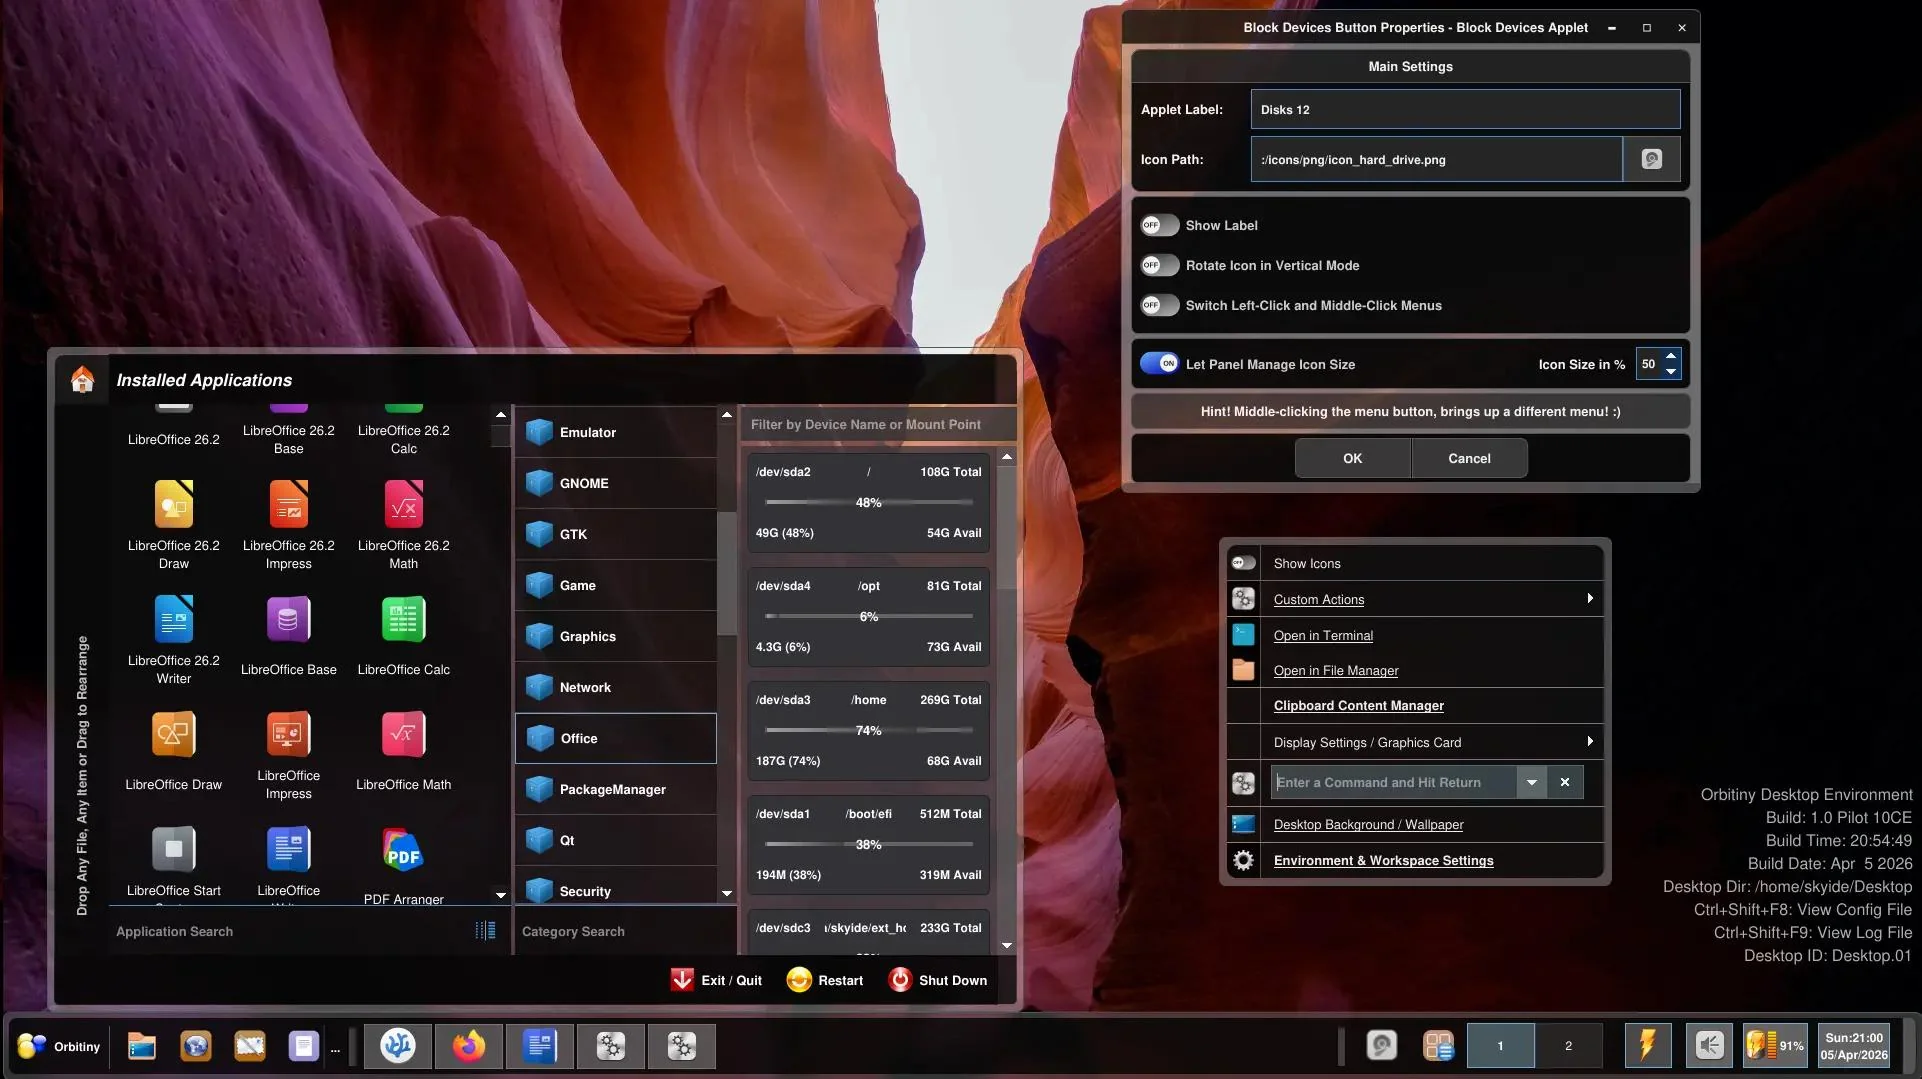Open the command history dropdown arrow
Viewport: 1922px width, 1079px height.
pos(1531,782)
